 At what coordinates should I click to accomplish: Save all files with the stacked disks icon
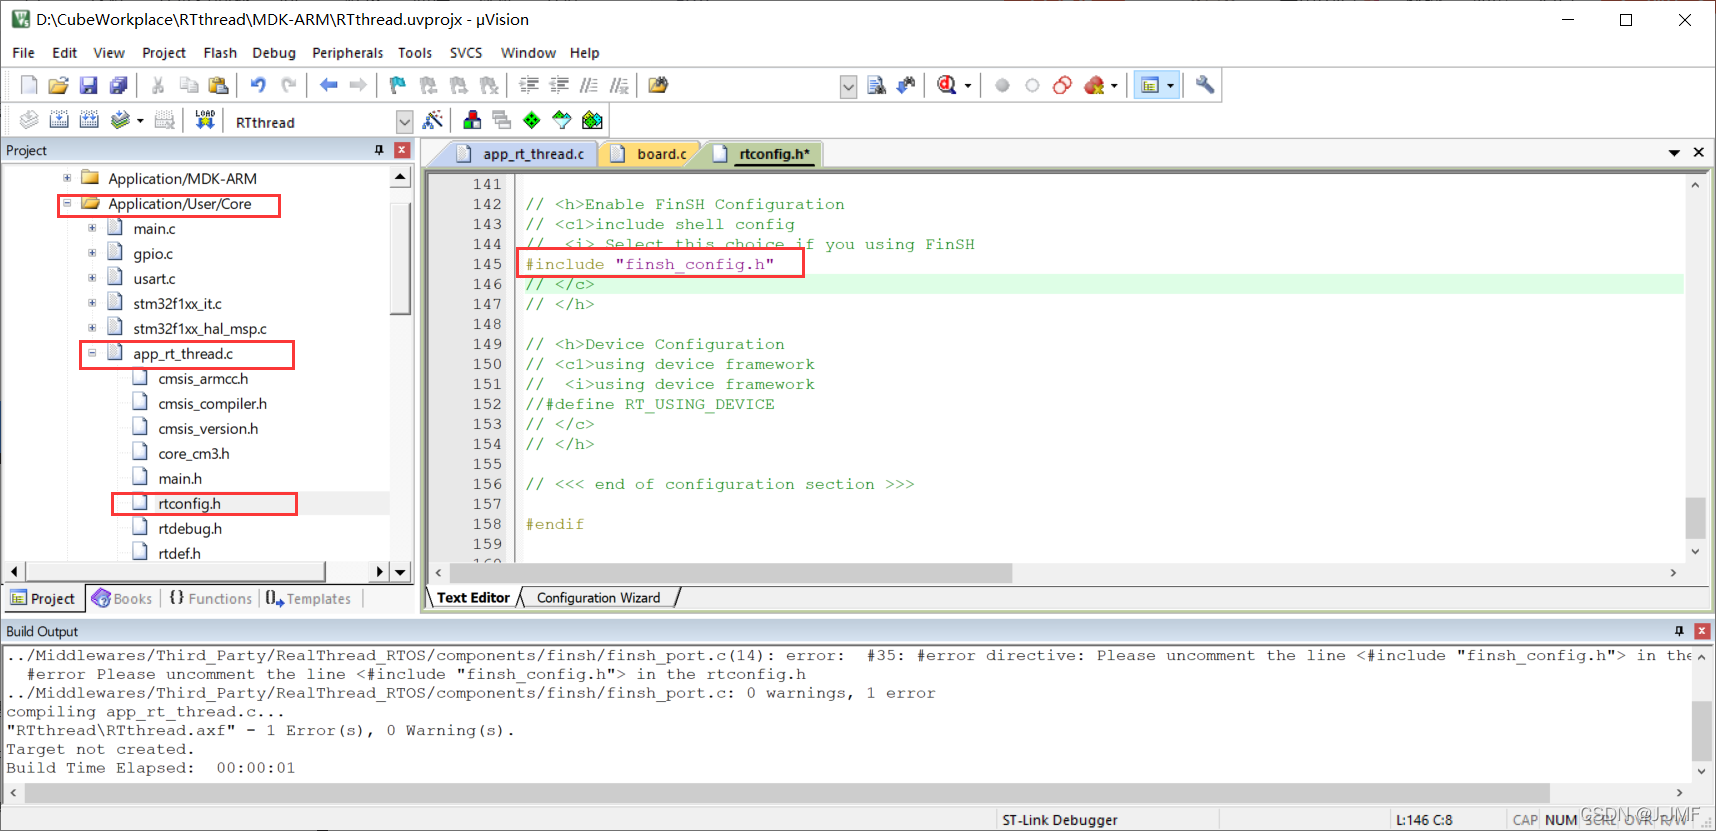pos(119,85)
